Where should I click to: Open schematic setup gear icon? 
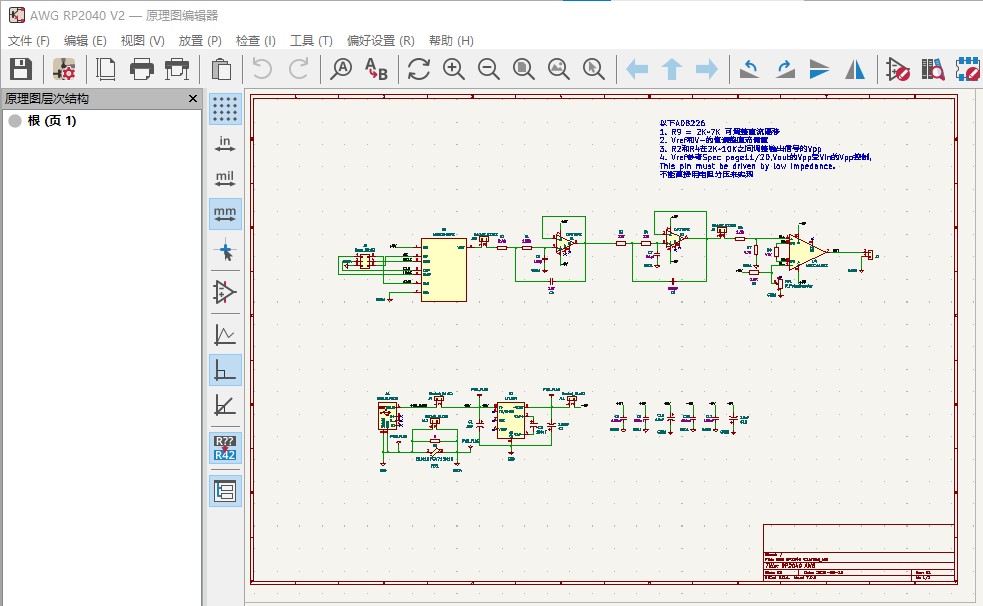[x=63, y=69]
